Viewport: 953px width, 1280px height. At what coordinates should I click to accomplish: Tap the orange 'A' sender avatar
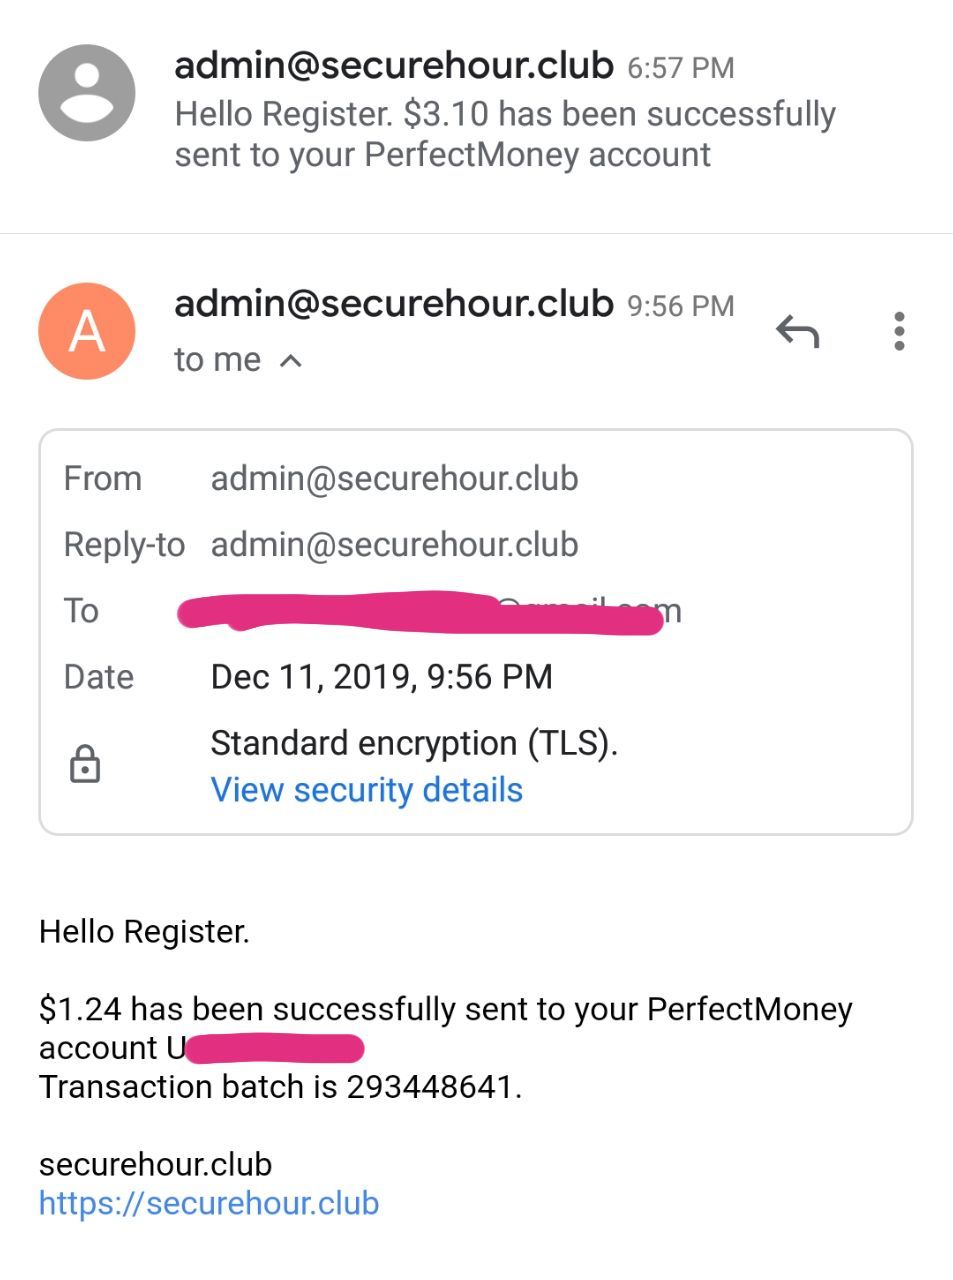coord(87,331)
